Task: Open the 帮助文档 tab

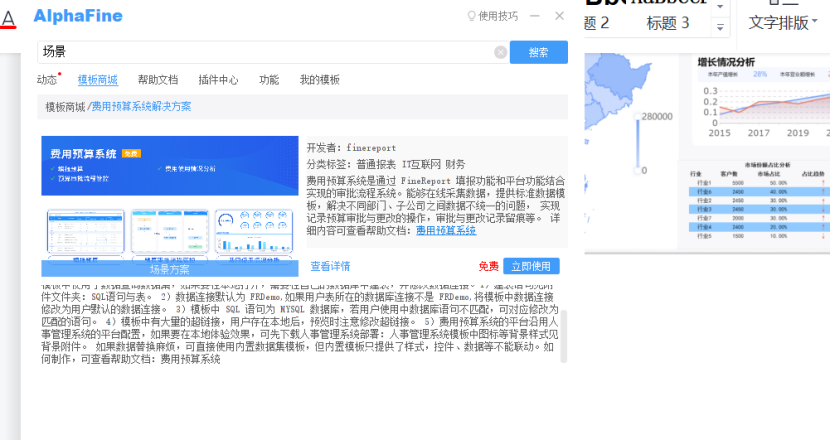Action: (x=158, y=80)
